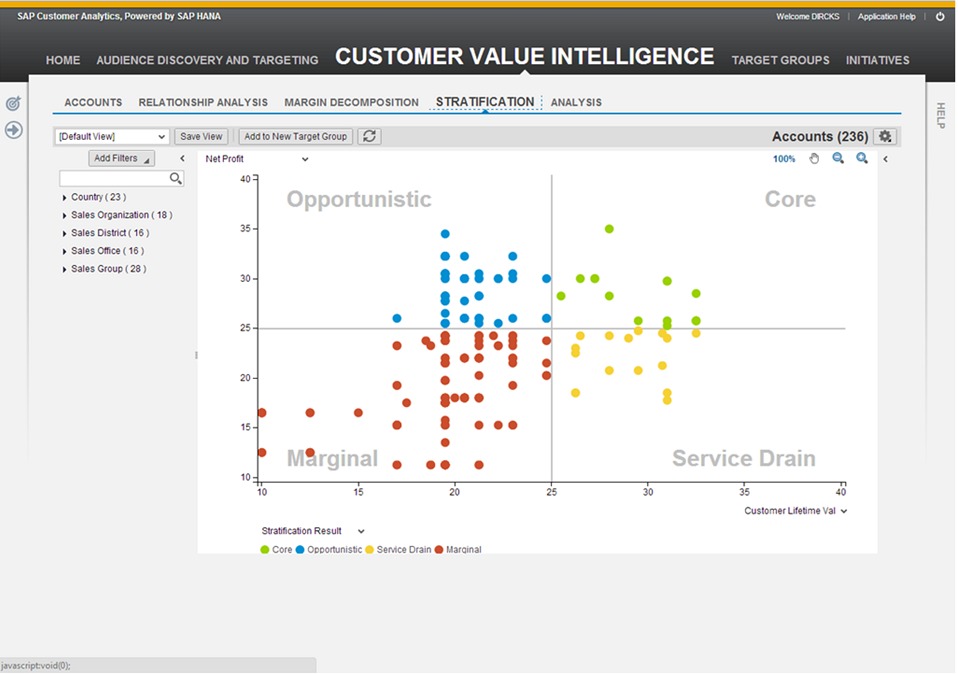Select the topmost blue Opportunistic data point
Viewport: 958px width, 674px height.
click(445, 234)
